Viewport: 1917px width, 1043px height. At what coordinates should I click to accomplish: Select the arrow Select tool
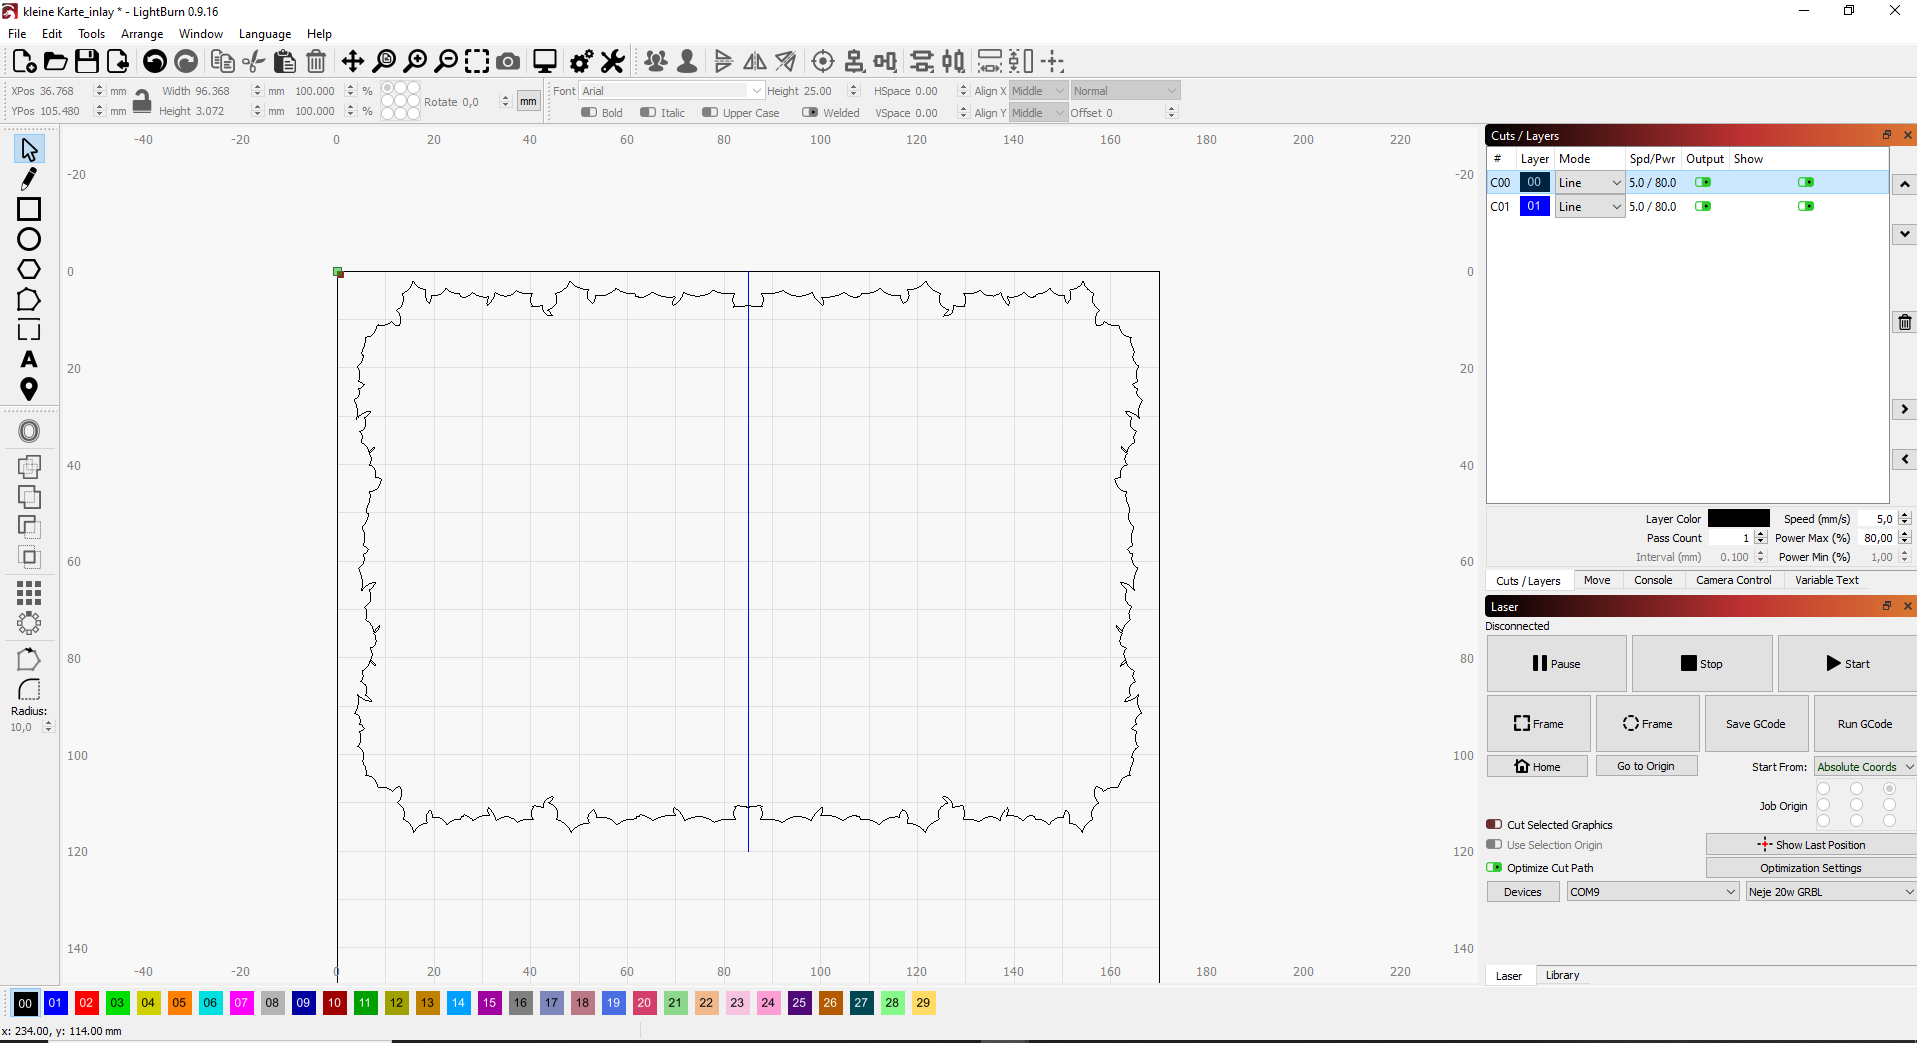pyautogui.click(x=29, y=150)
